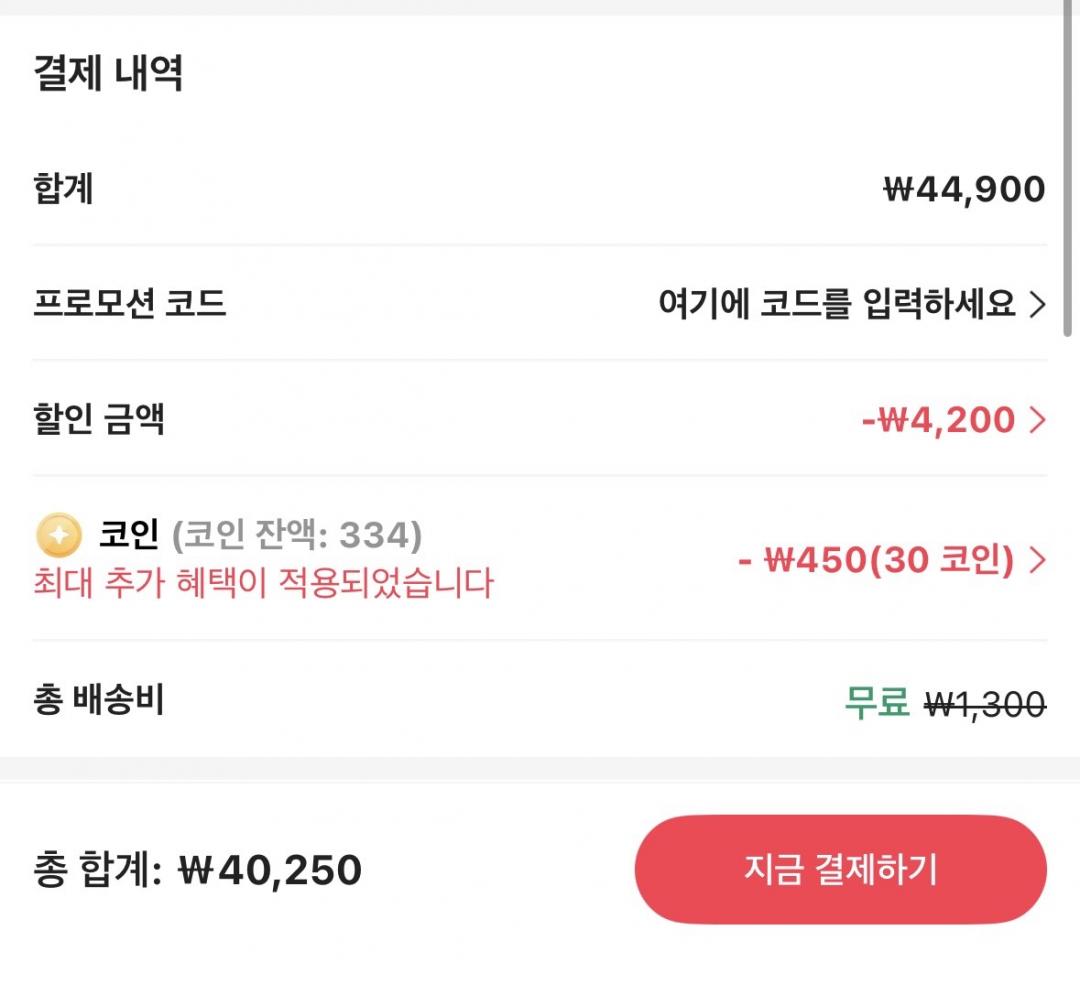Open 할인 금액 details chevron
This screenshot has height=984, width=1080.
point(1037,420)
